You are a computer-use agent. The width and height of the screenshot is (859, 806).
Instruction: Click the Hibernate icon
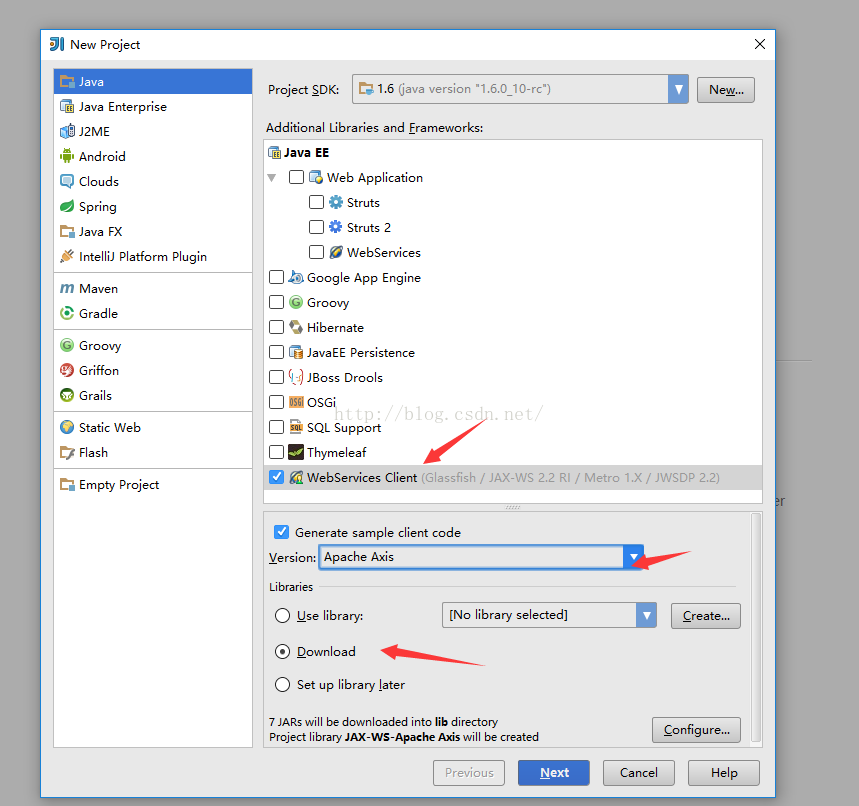[296, 327]
